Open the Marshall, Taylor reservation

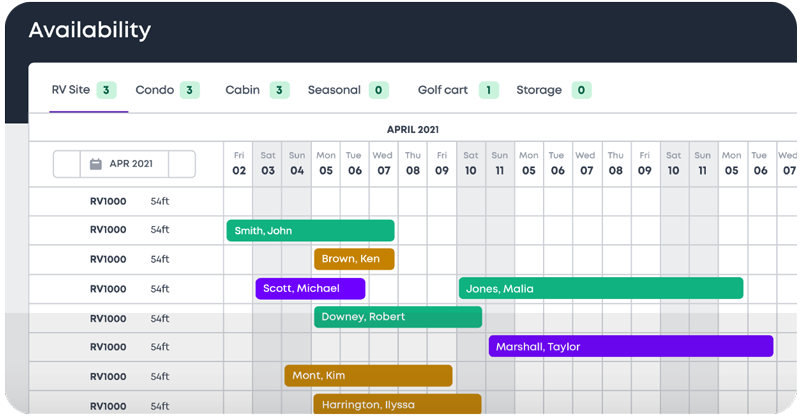[x=631, y=346]
